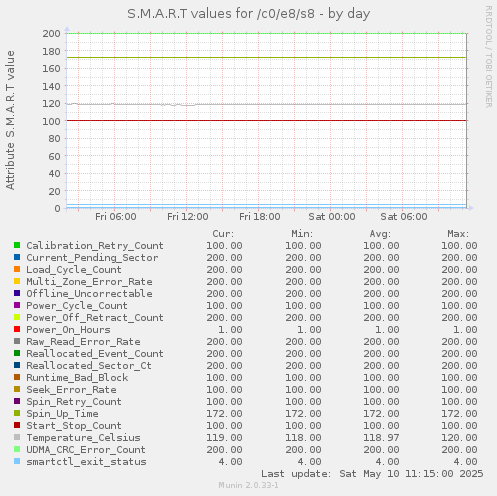Image resolution: width=497 pixels, height=496 pixels.
Task: Click the Offline_Uncorrectable dark blue swatch
Action: tap(17, 293)
